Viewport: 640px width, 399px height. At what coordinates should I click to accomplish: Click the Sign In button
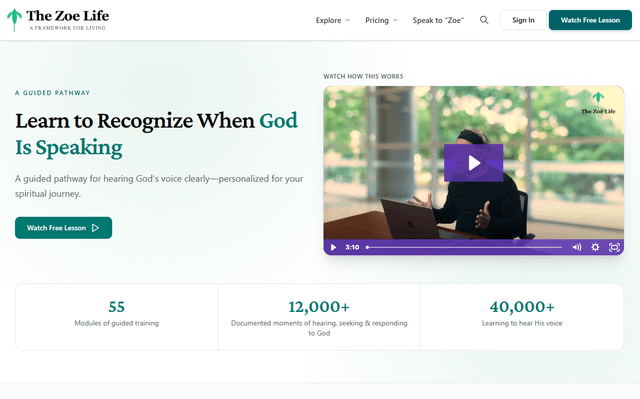(523, 20)
